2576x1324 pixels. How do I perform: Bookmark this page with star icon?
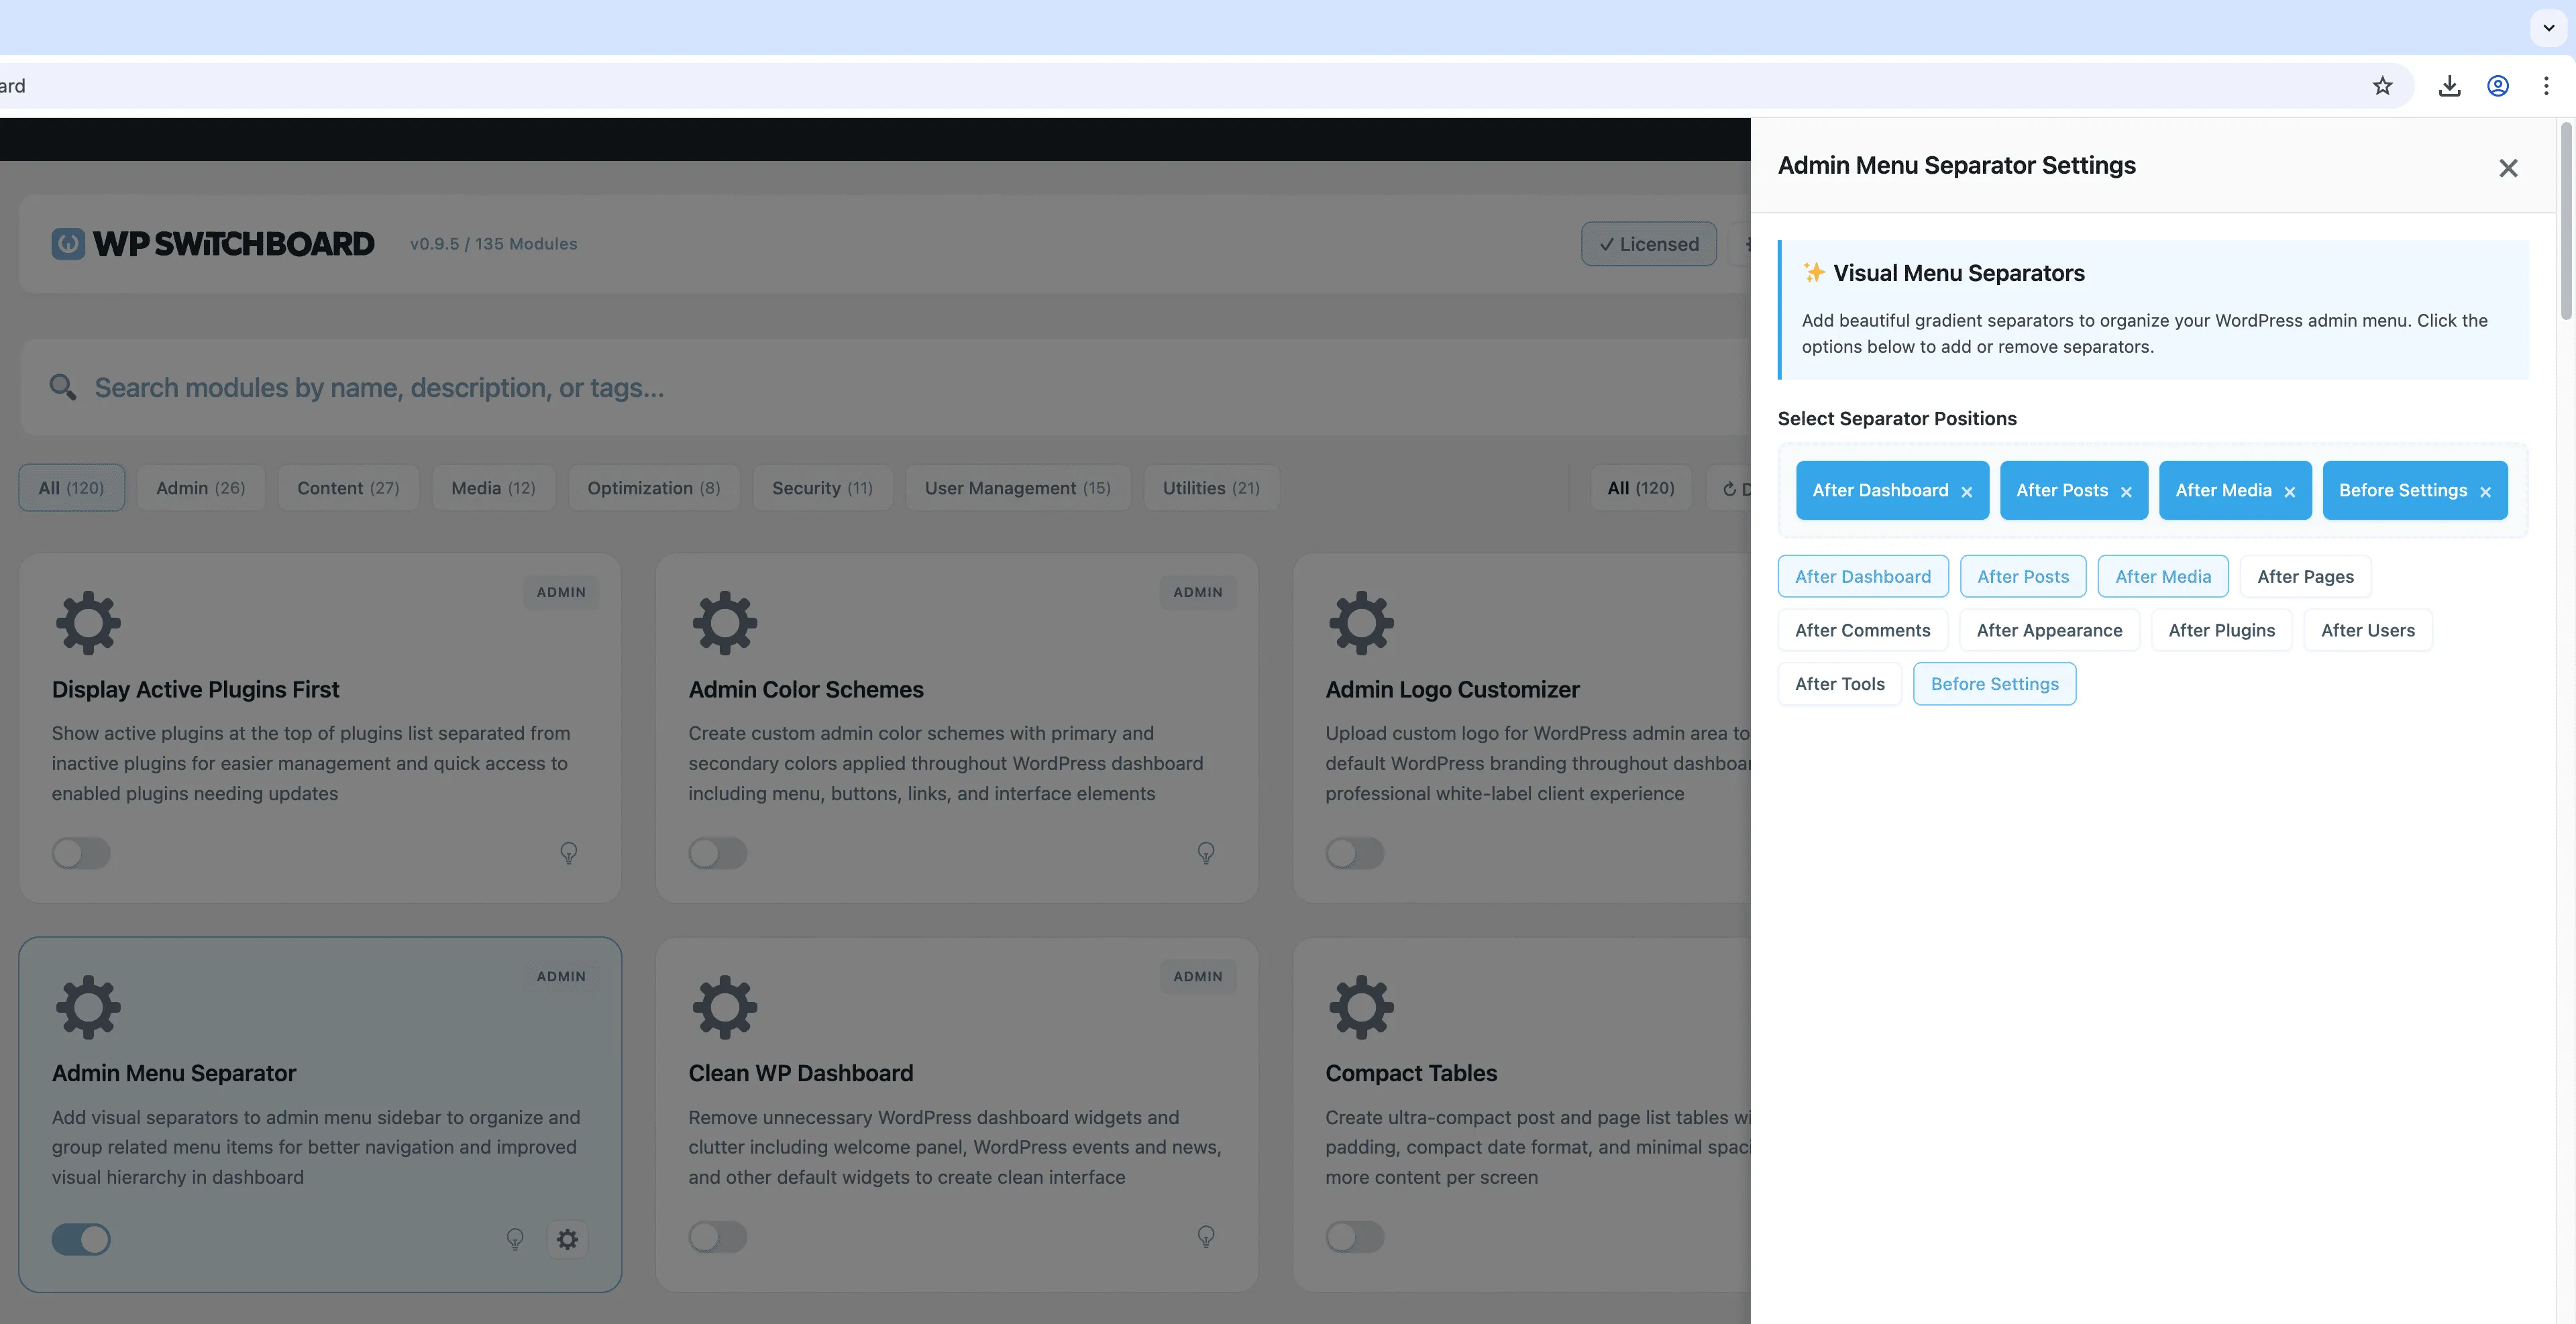tap(2383, 86)
